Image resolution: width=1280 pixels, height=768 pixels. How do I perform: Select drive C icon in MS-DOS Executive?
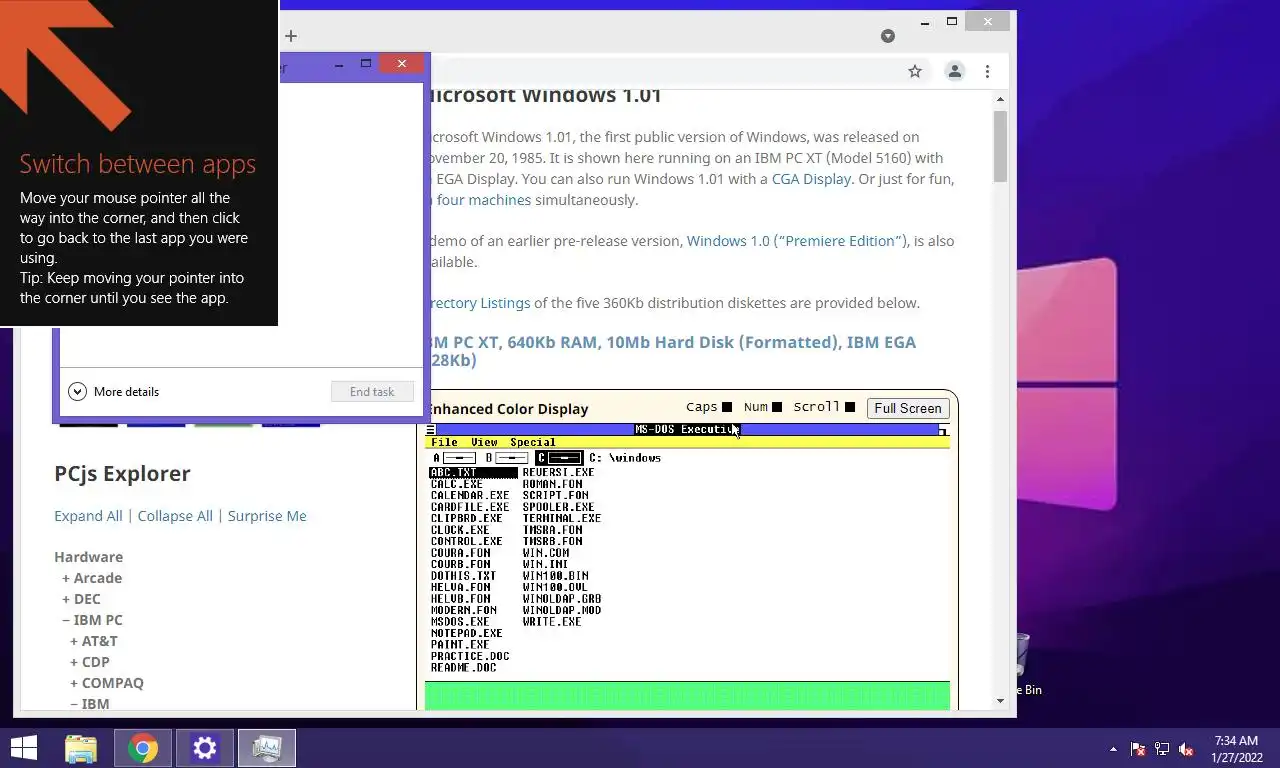tap(559, 458)
